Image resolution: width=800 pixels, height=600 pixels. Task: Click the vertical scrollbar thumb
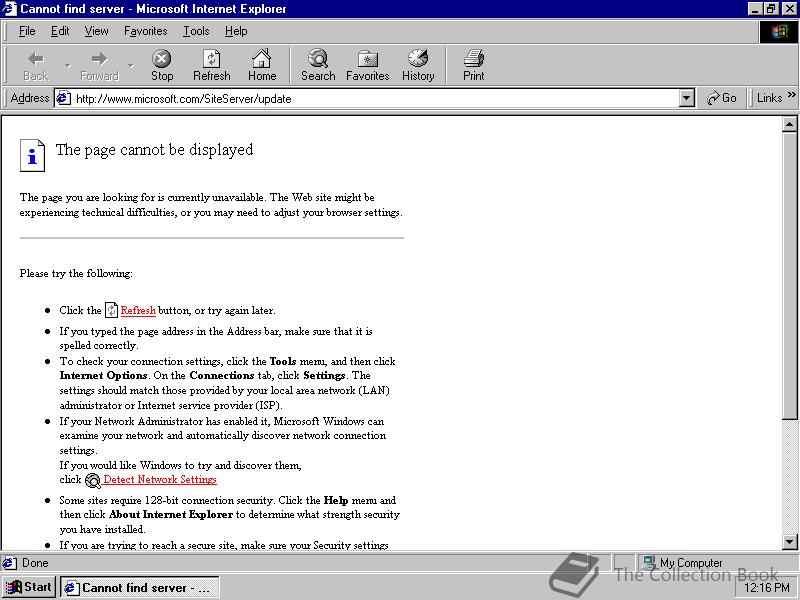789,276
